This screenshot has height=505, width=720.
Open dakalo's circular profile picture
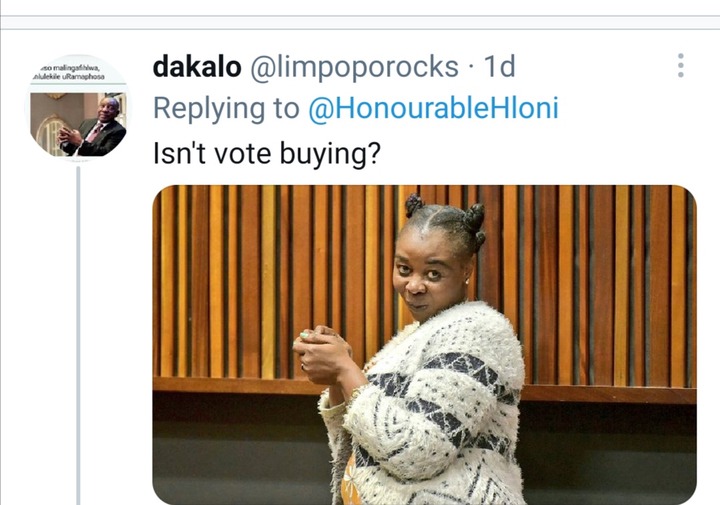click(78, 108)
